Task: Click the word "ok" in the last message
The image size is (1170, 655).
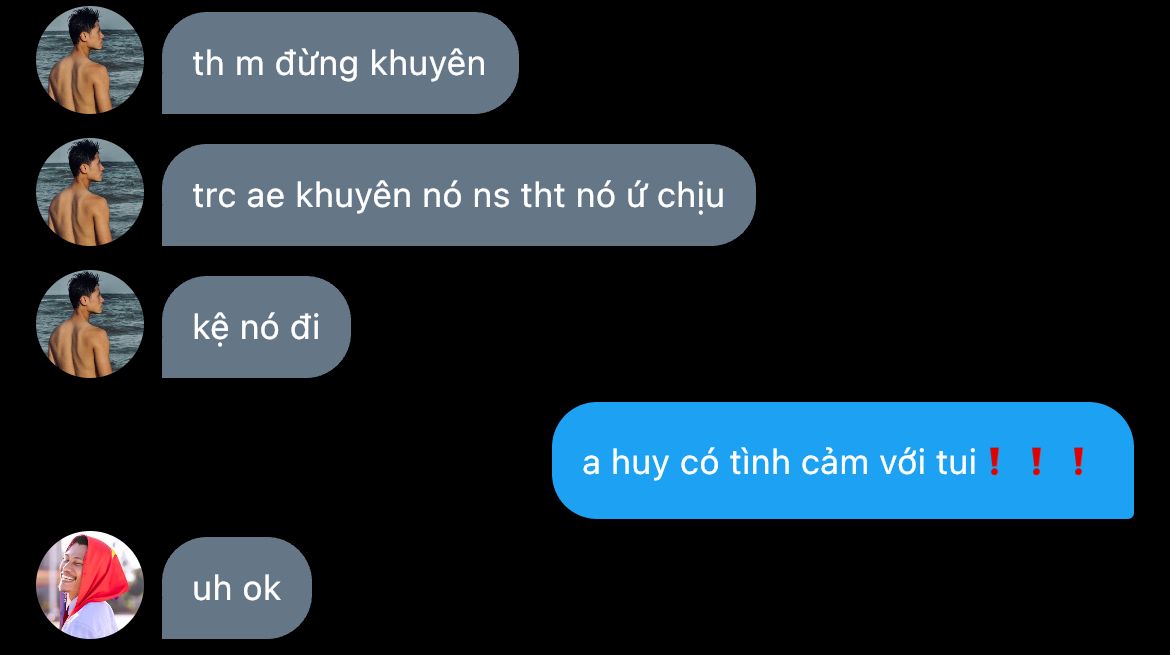Action: coord(262,589)
